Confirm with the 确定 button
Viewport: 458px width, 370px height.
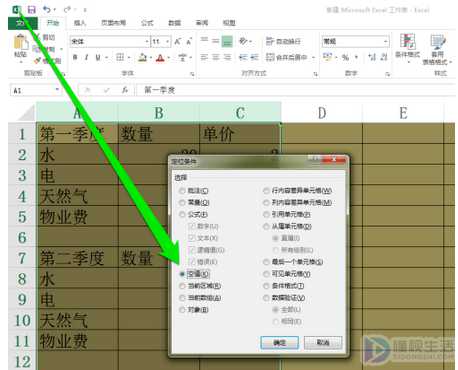pyautogui.click(x=279, y=342)
